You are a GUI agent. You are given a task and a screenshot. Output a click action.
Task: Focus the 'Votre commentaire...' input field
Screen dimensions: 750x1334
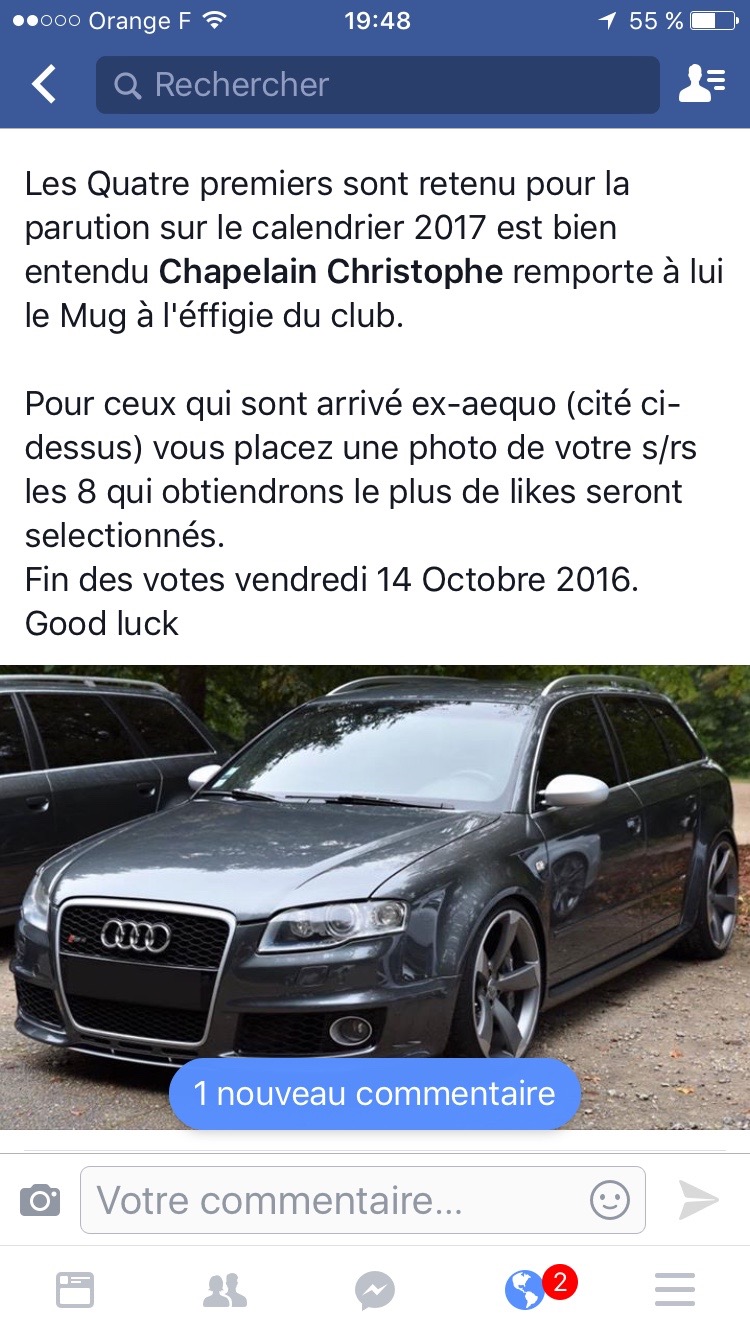[363, 1200]
